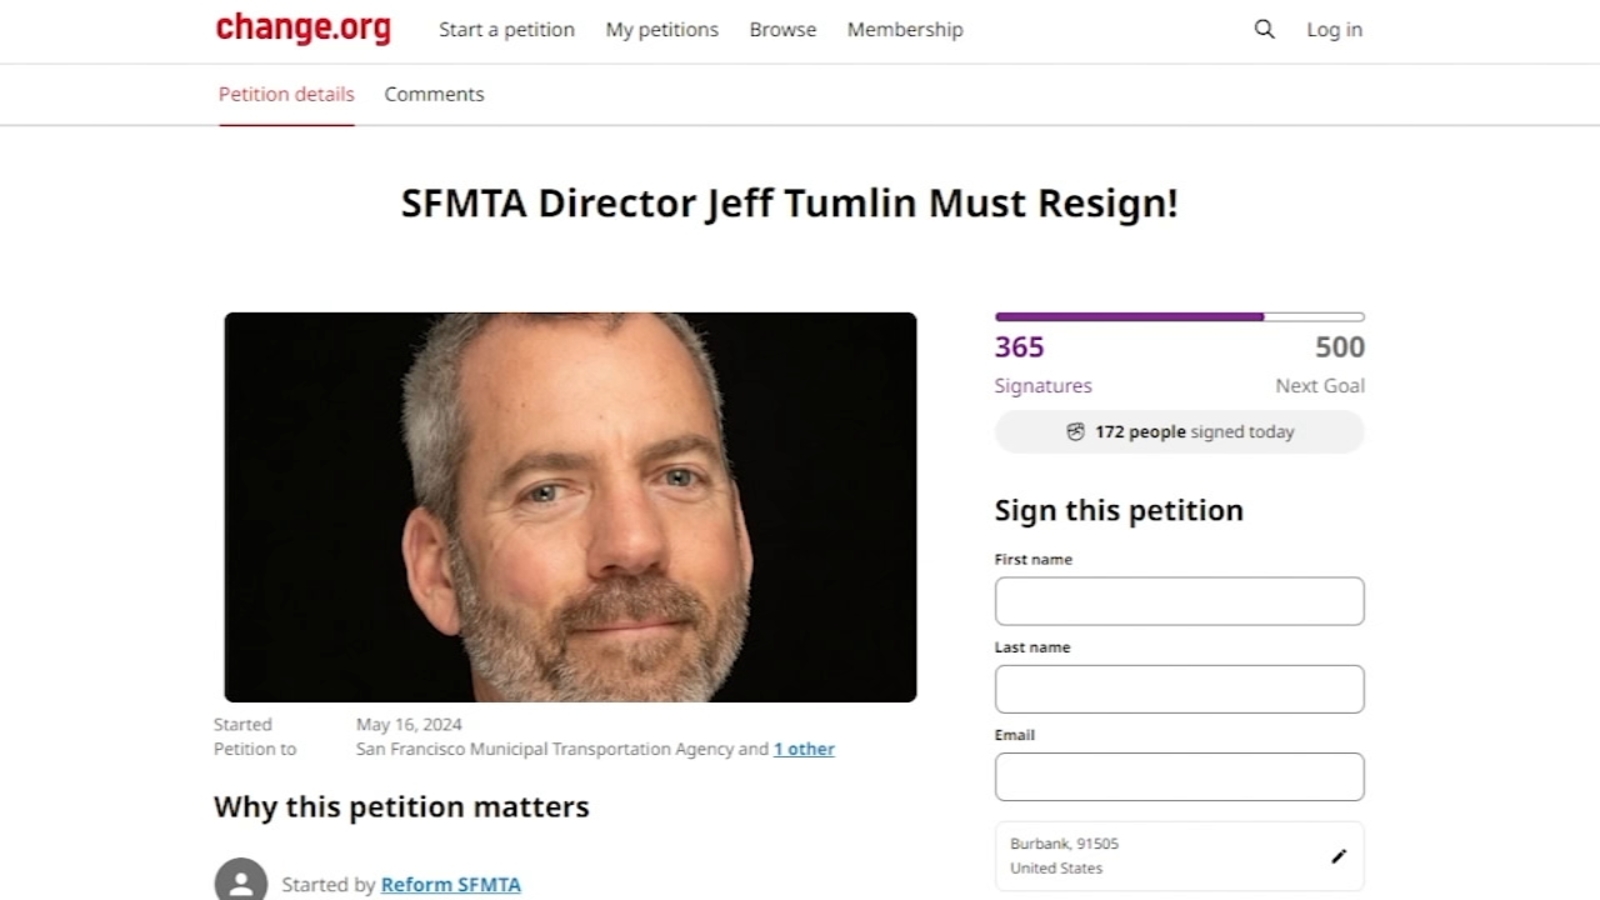The image size is (1600, 900).
Task: Focus the Email field
Action: tap(1179, 777)
